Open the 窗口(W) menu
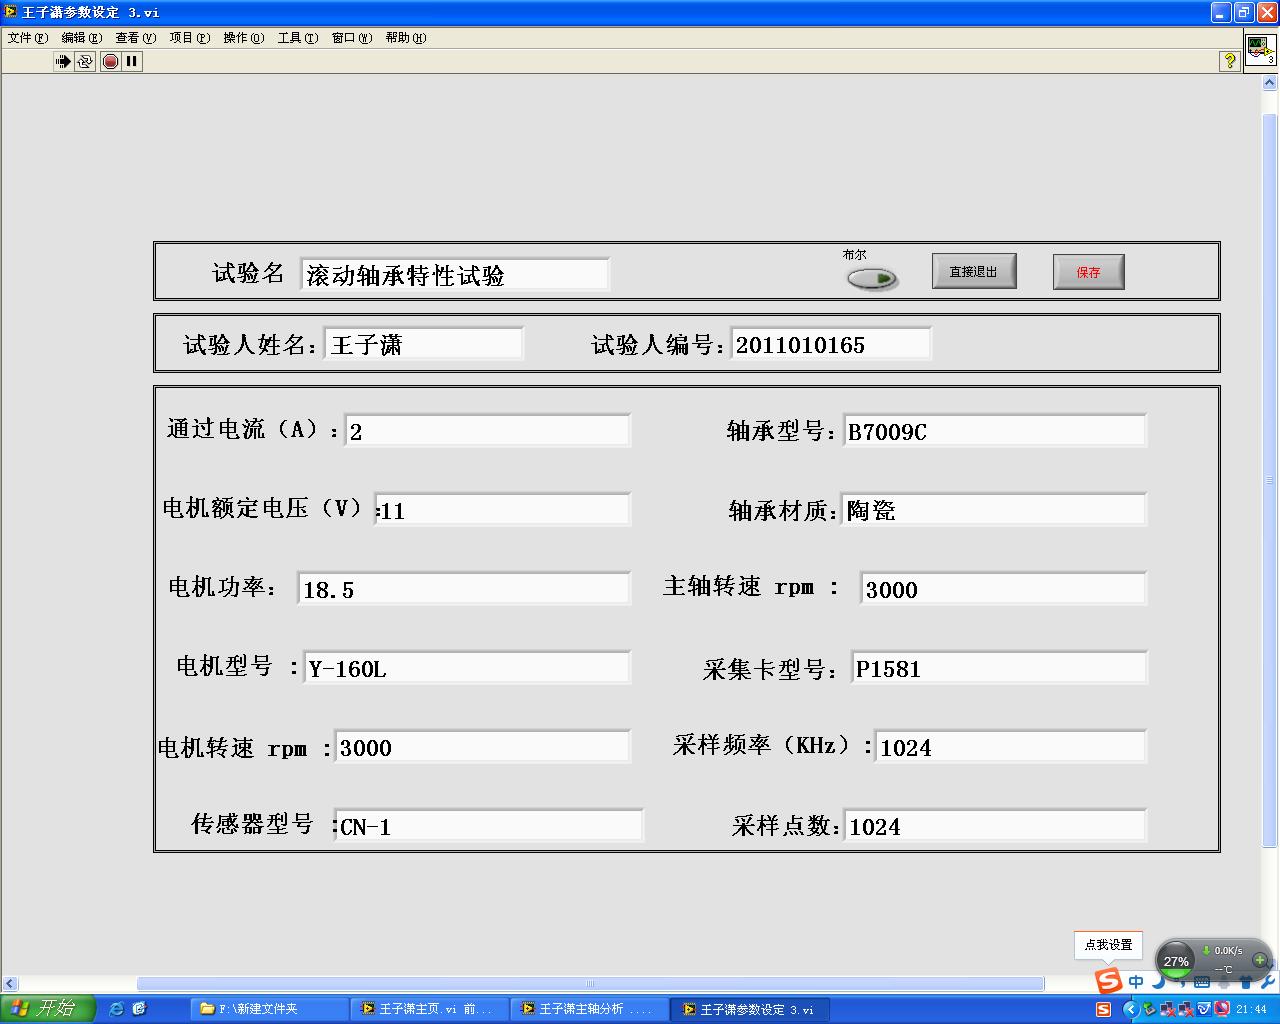Viewport: 1280px width, 1024px height. (352, 38)
